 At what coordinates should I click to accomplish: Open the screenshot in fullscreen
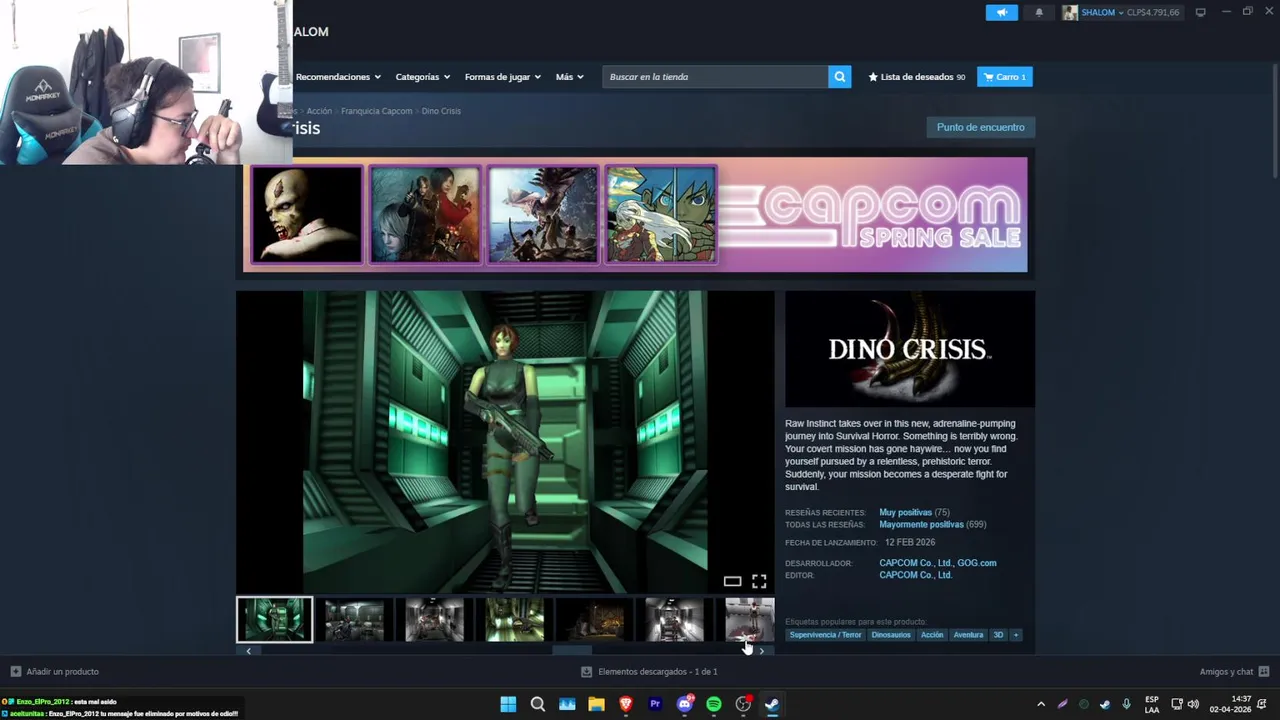coord(759,581)
